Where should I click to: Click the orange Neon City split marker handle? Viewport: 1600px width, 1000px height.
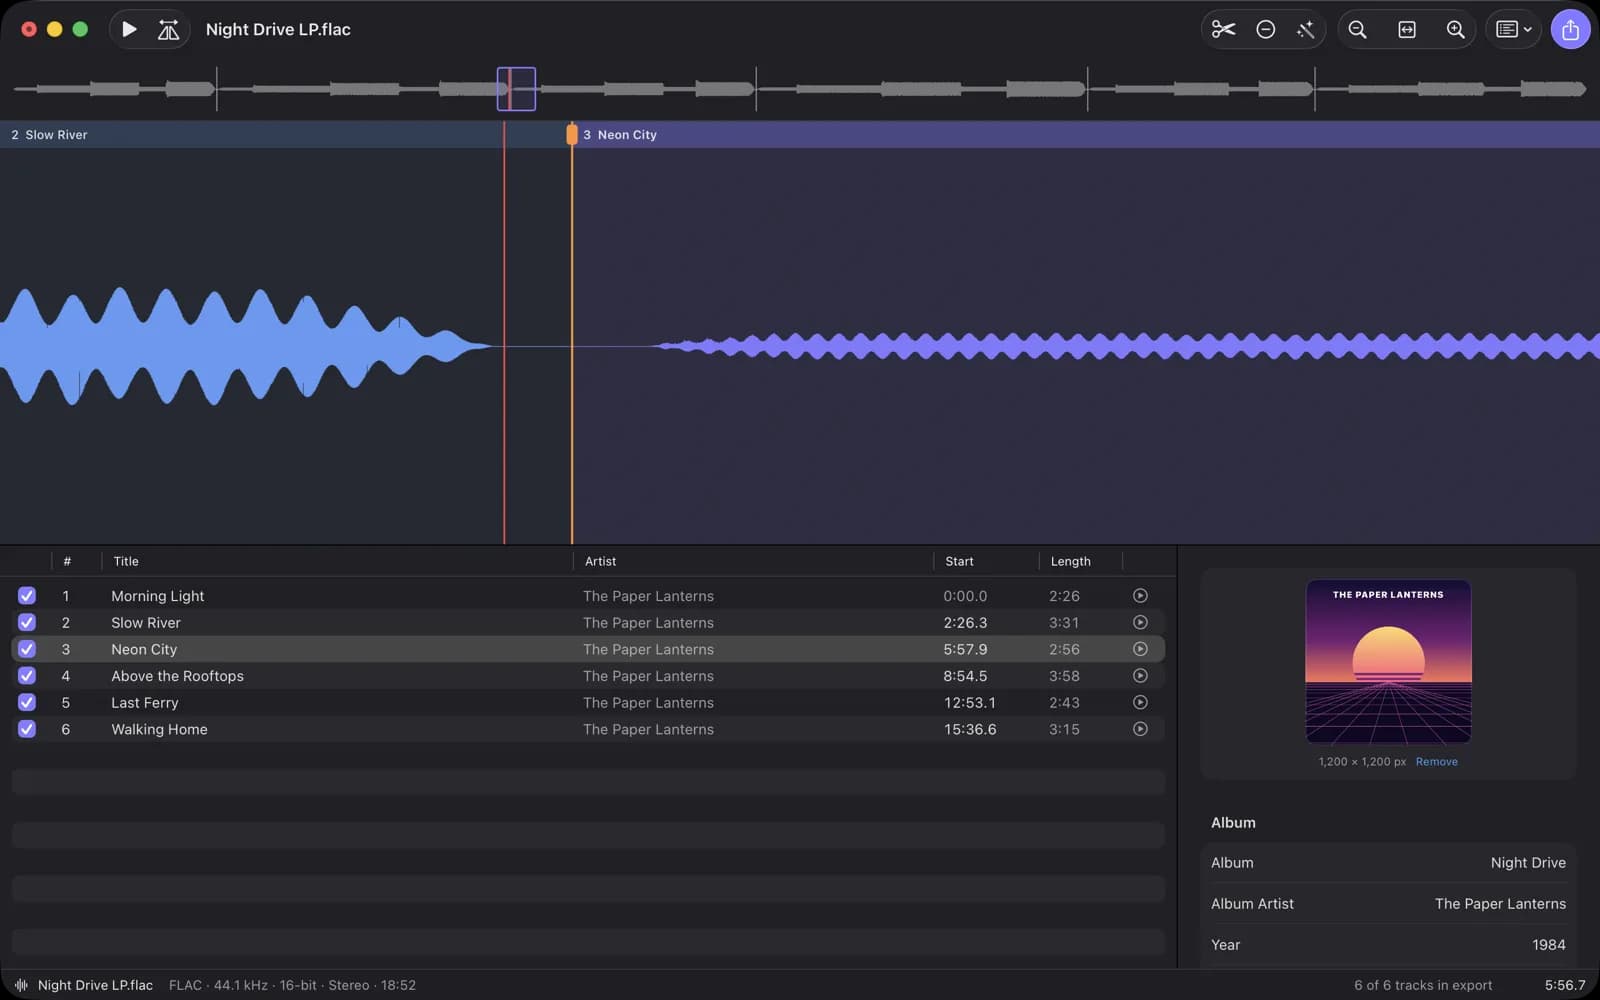pyautogui.click(x=572, y=134)
